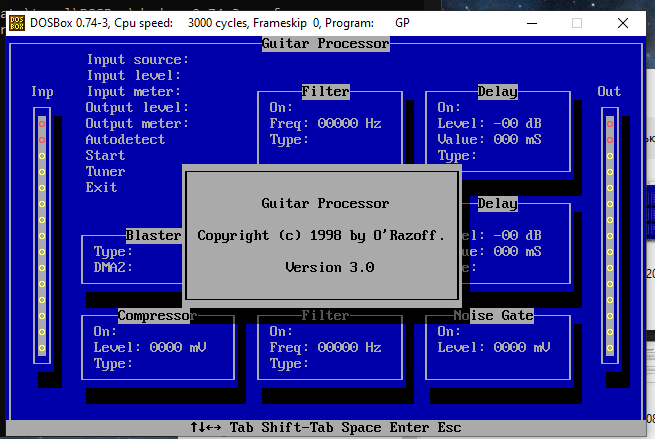Click the top Filter Freq 00000 Hz value
Viewport: 655px width, 439px height.
[x=349, y=124]
